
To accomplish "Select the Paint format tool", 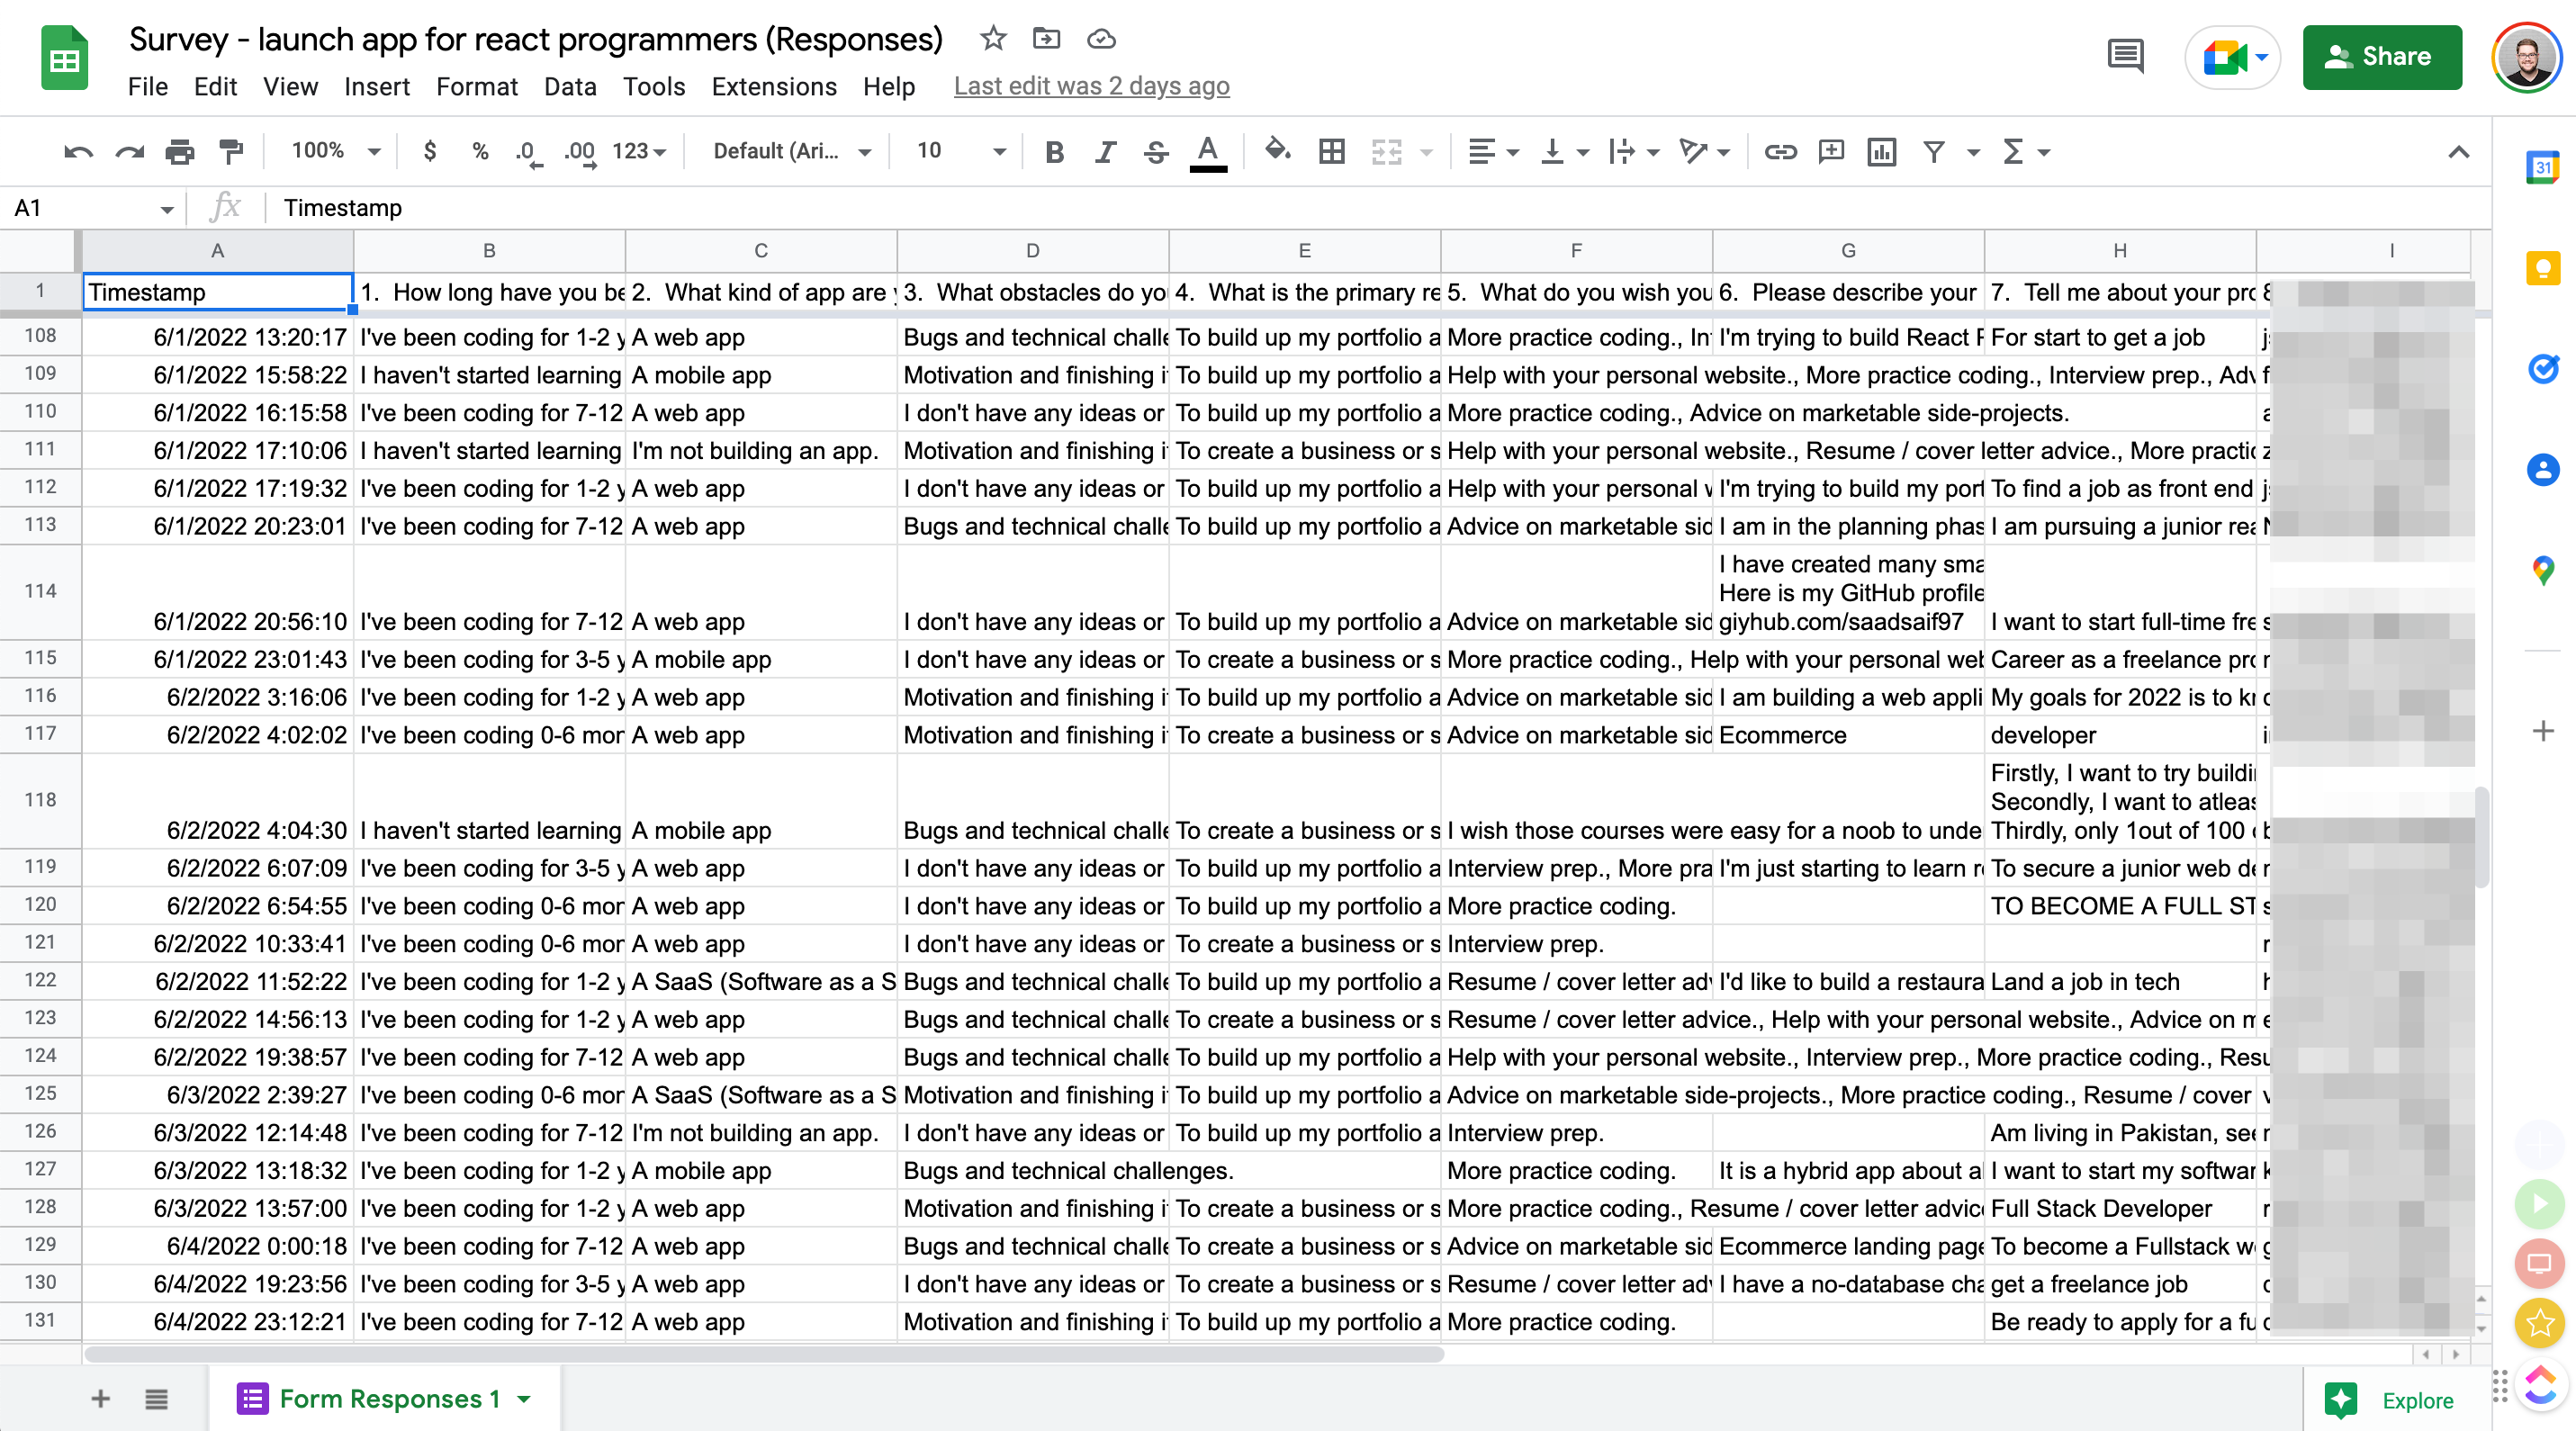I will (x=231, y=151).
